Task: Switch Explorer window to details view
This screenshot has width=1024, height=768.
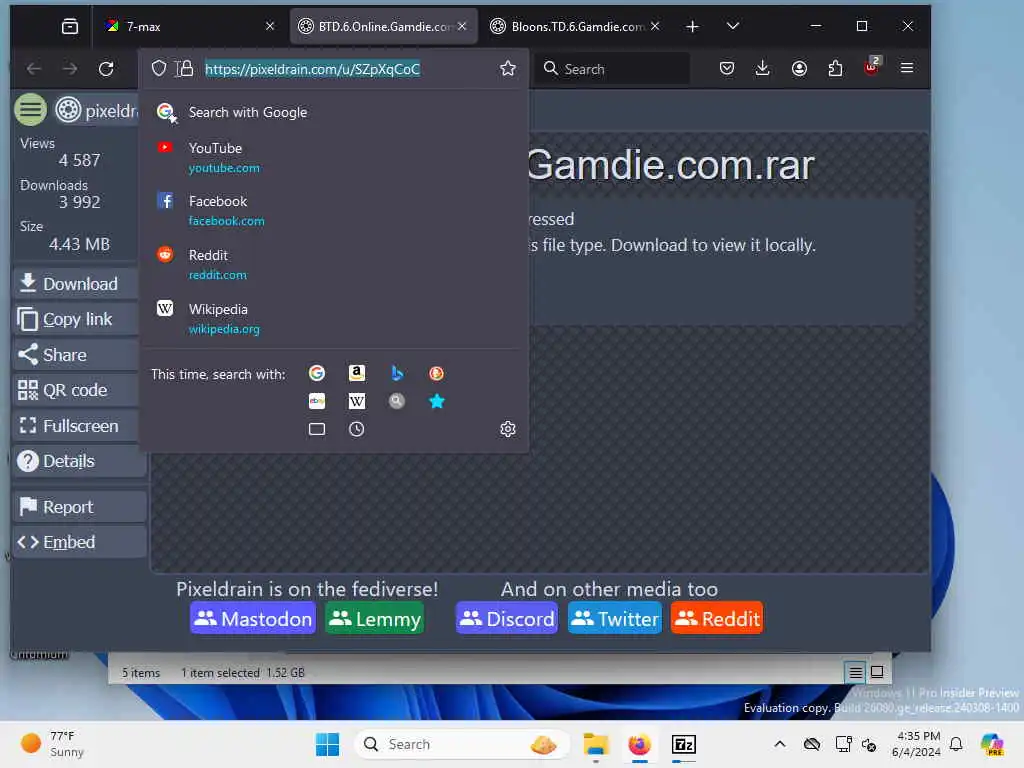Action: (x=855, y=672)
